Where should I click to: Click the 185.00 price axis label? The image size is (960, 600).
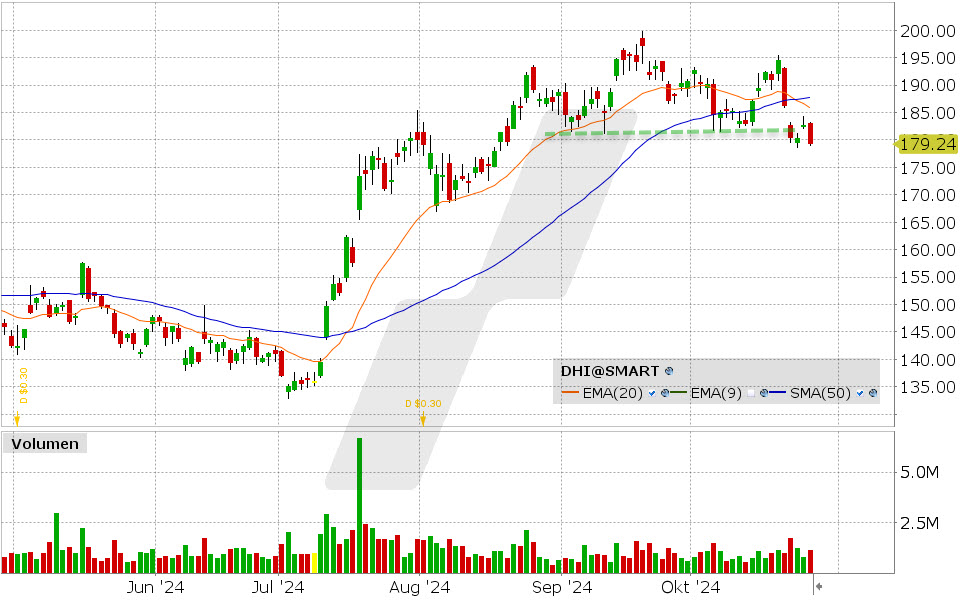928,113
